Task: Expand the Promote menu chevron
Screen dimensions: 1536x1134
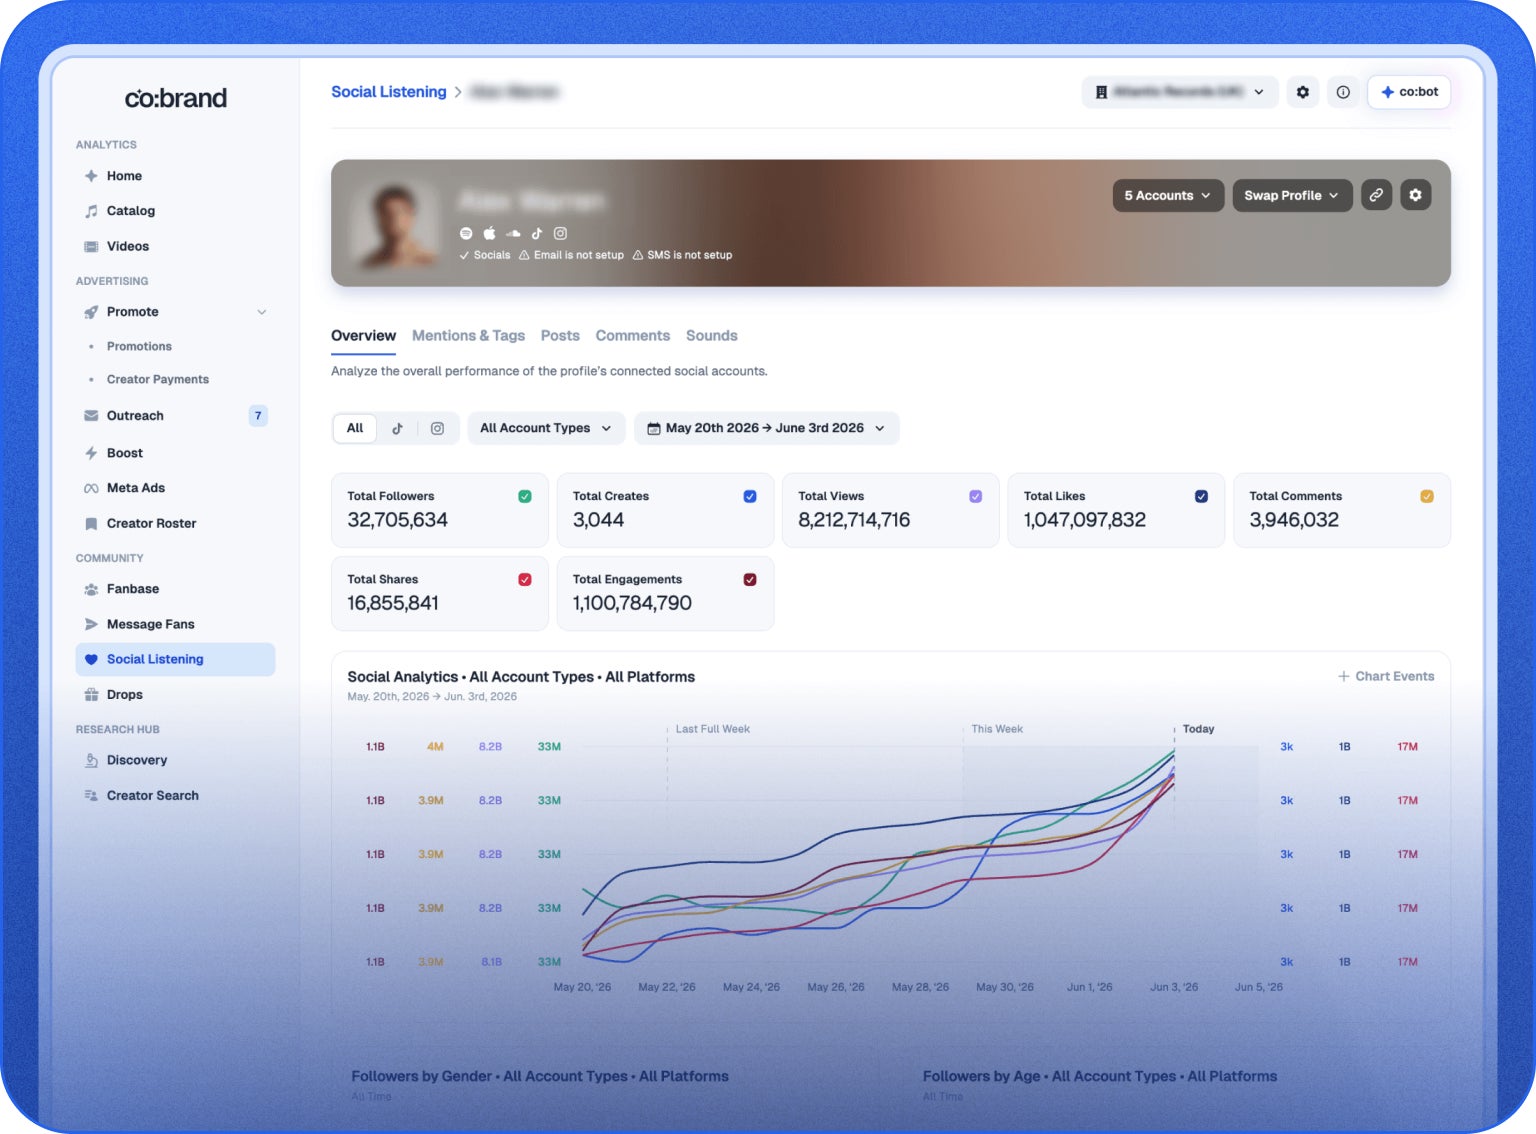Action: 262,312
